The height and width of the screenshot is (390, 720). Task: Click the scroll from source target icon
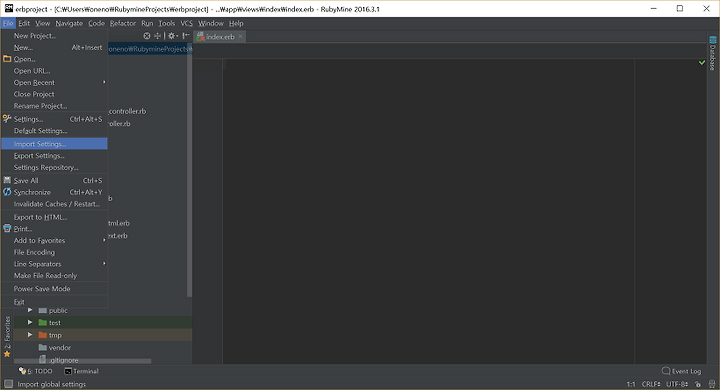pyautogui.click(x=146, y=36)
